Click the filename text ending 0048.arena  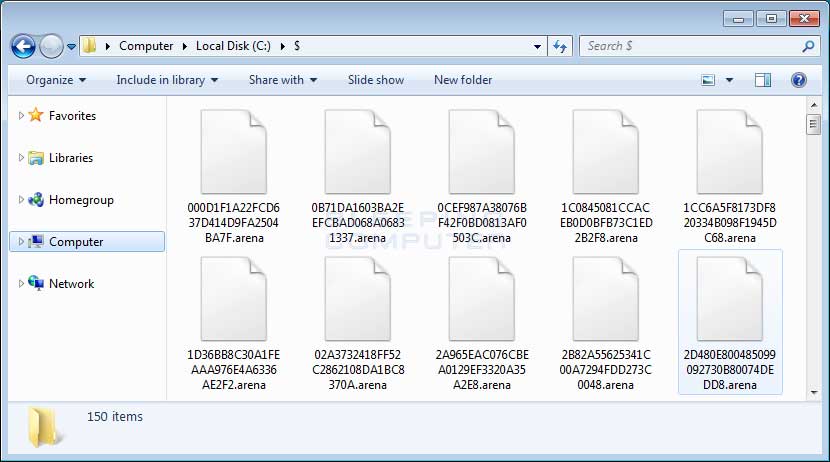click(606, 370)
